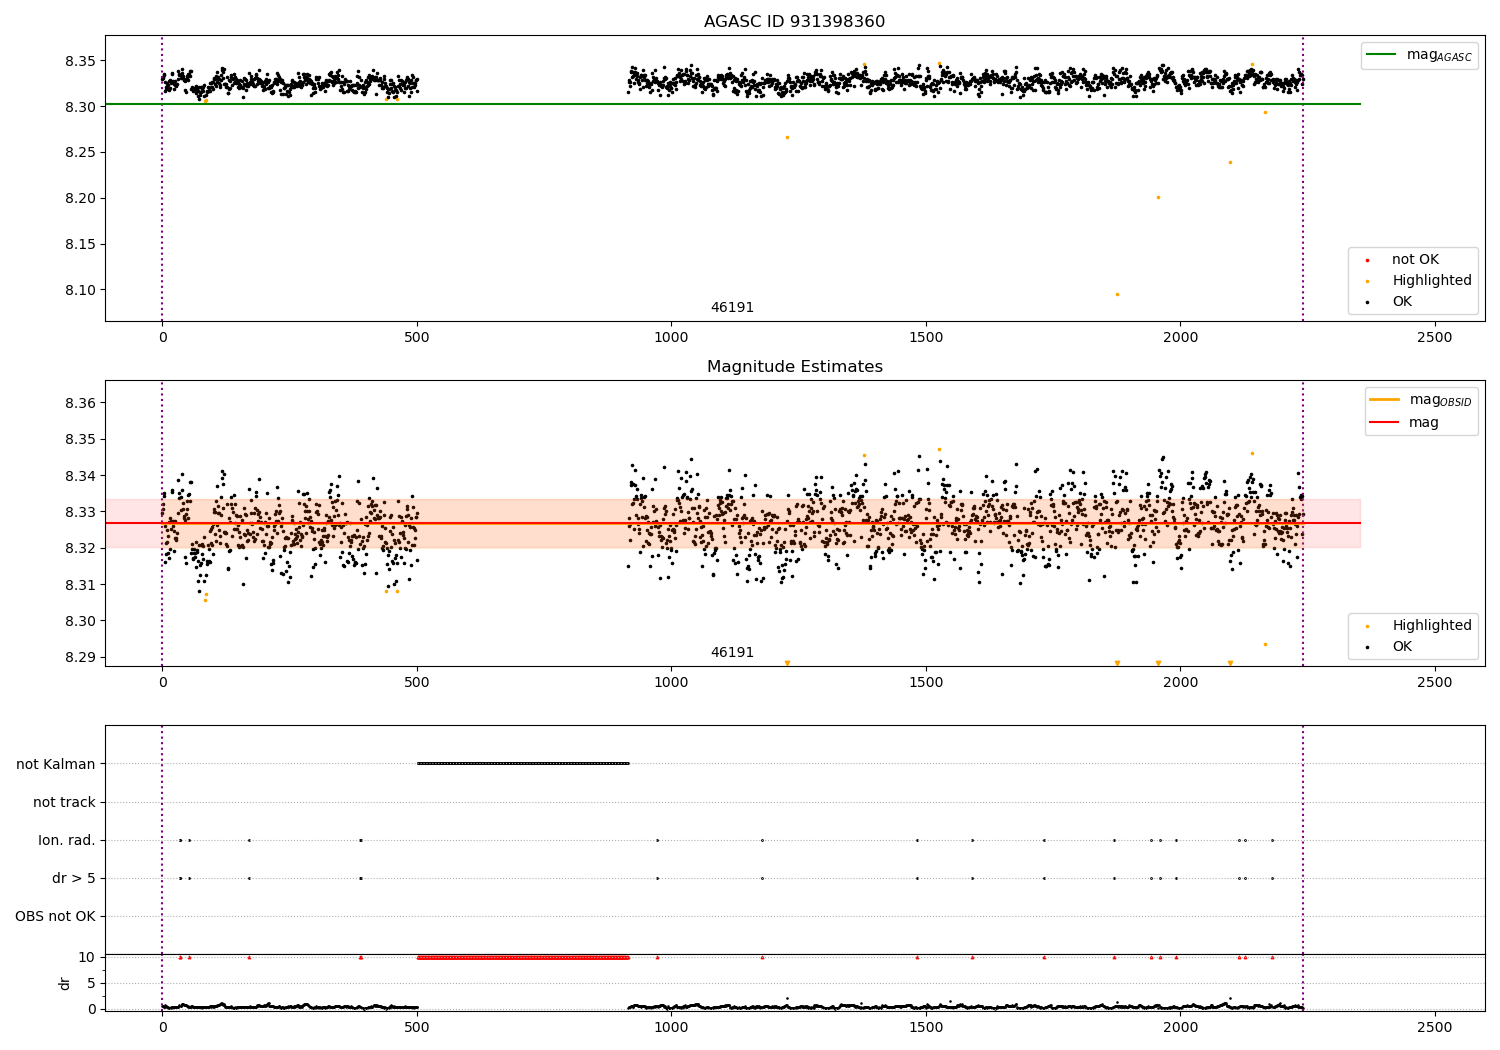
Task: Select the green mag AGASC legend entry
Action: [1419, 55]
